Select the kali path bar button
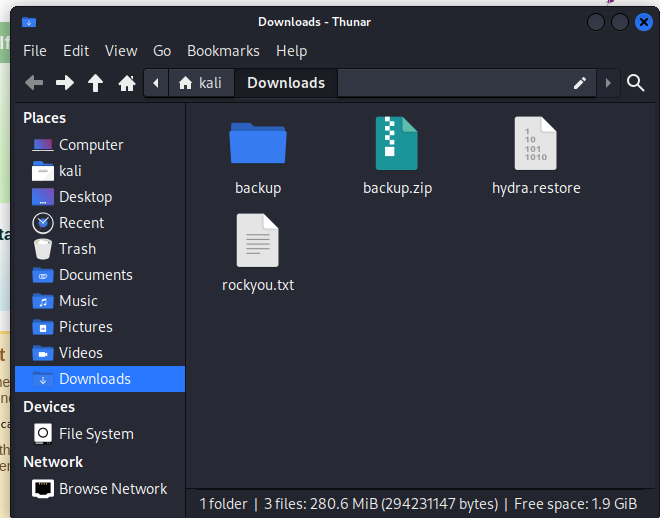Viewport: 660px width, 518px height. (201, 83)
